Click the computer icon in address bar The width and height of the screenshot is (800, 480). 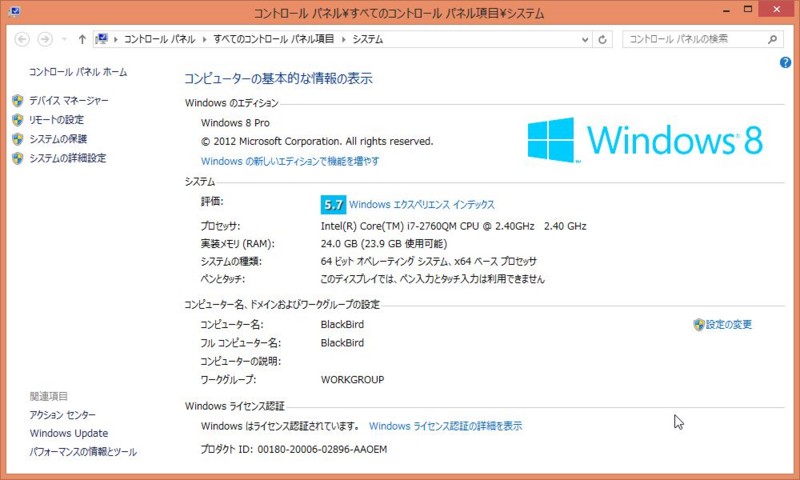coord(102,39)
